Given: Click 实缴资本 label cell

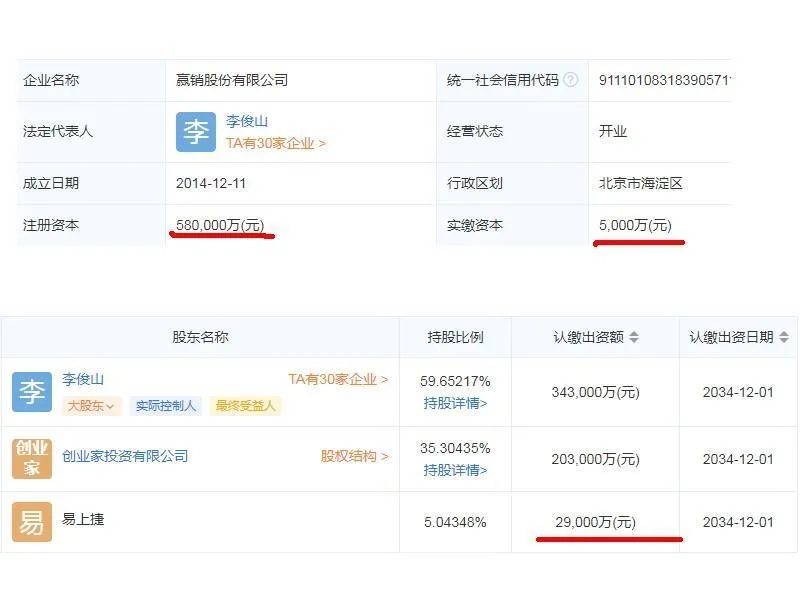Looking at the screenshot, I should [x=512, y=225].
